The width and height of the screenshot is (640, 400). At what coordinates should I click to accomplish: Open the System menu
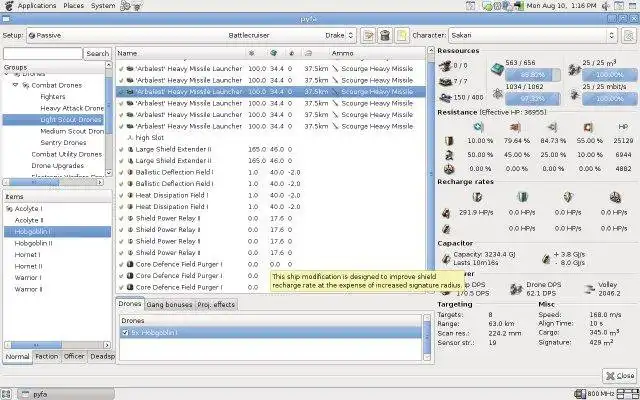[103, 6]
